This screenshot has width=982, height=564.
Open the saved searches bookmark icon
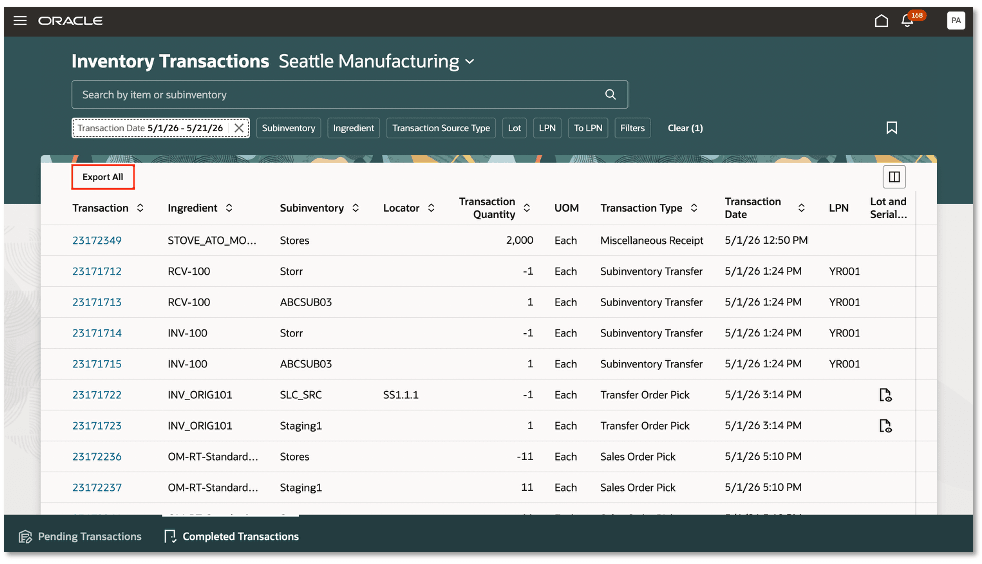tap(892, 128)
